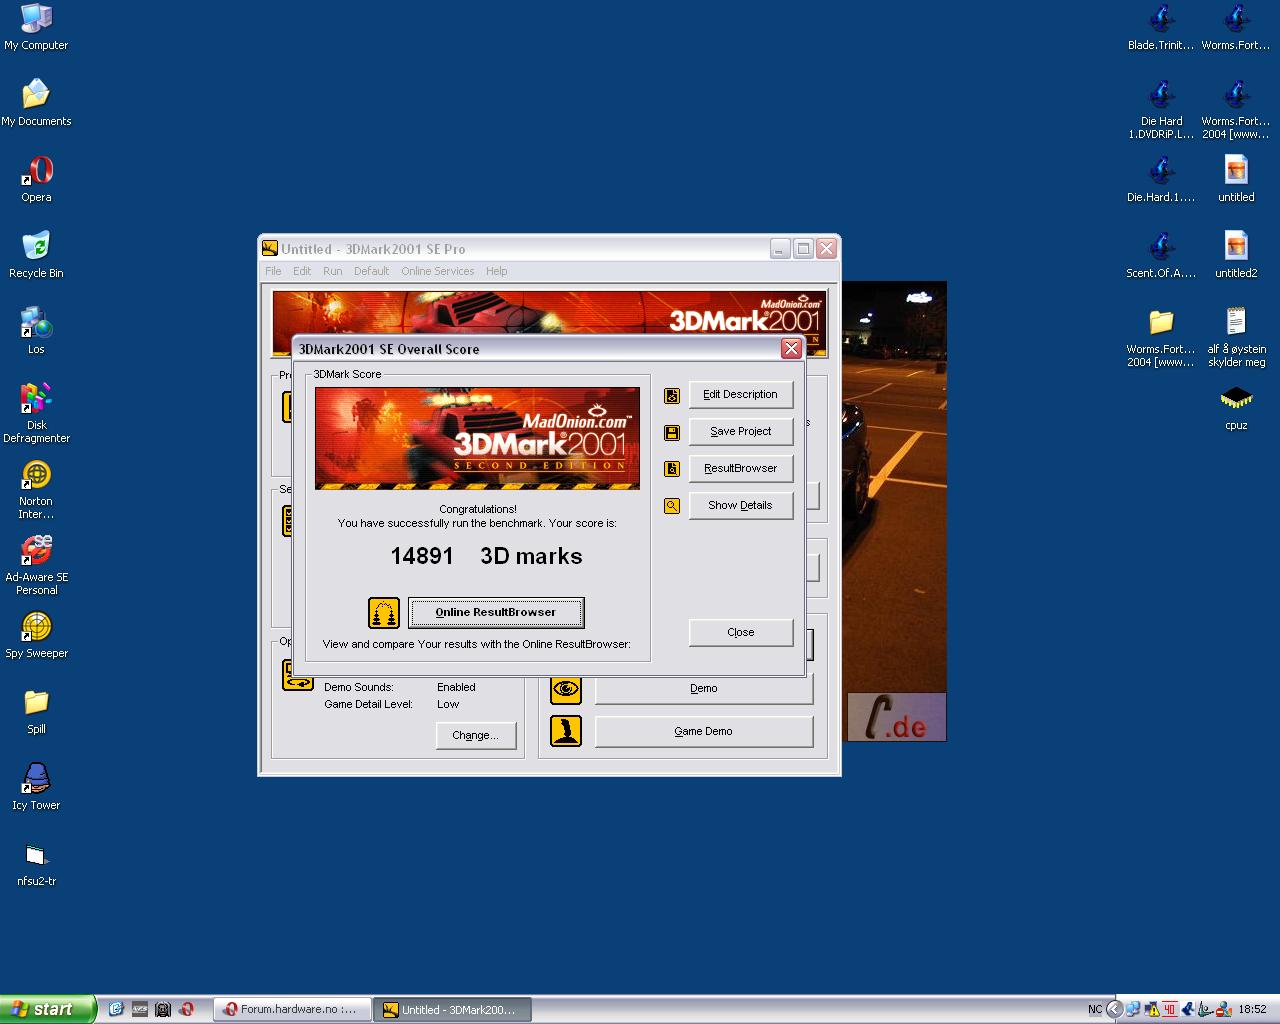Click the Save Project button

click(740, 432)
